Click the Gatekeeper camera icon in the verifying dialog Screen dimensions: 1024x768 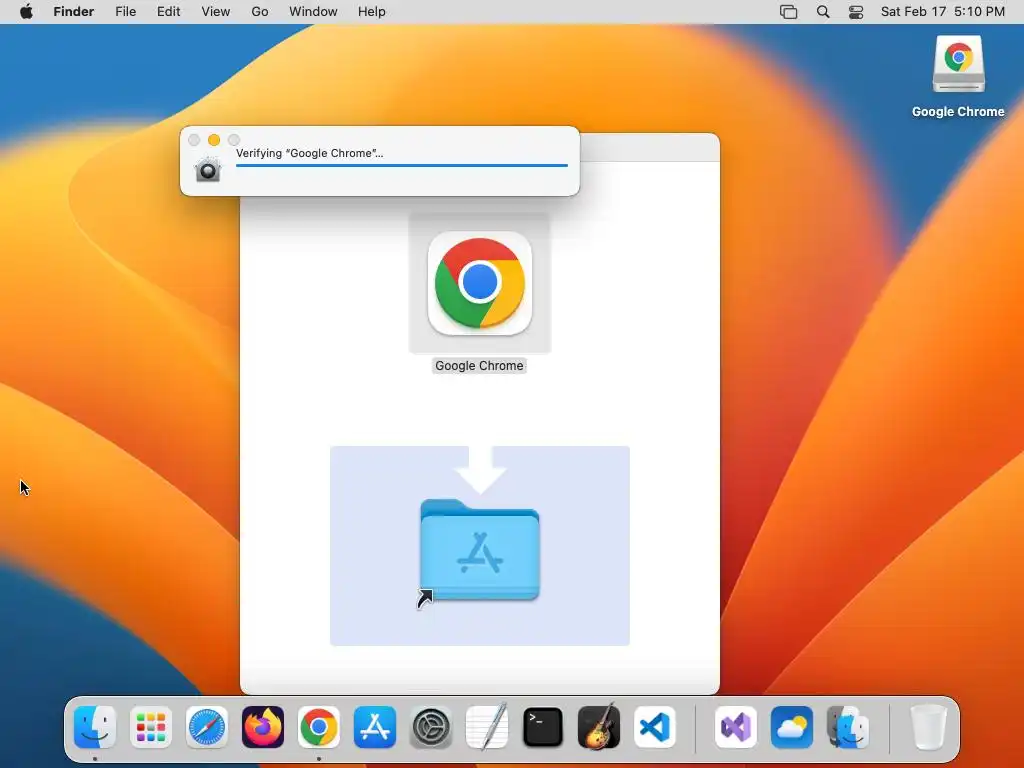tap(208, 170)
